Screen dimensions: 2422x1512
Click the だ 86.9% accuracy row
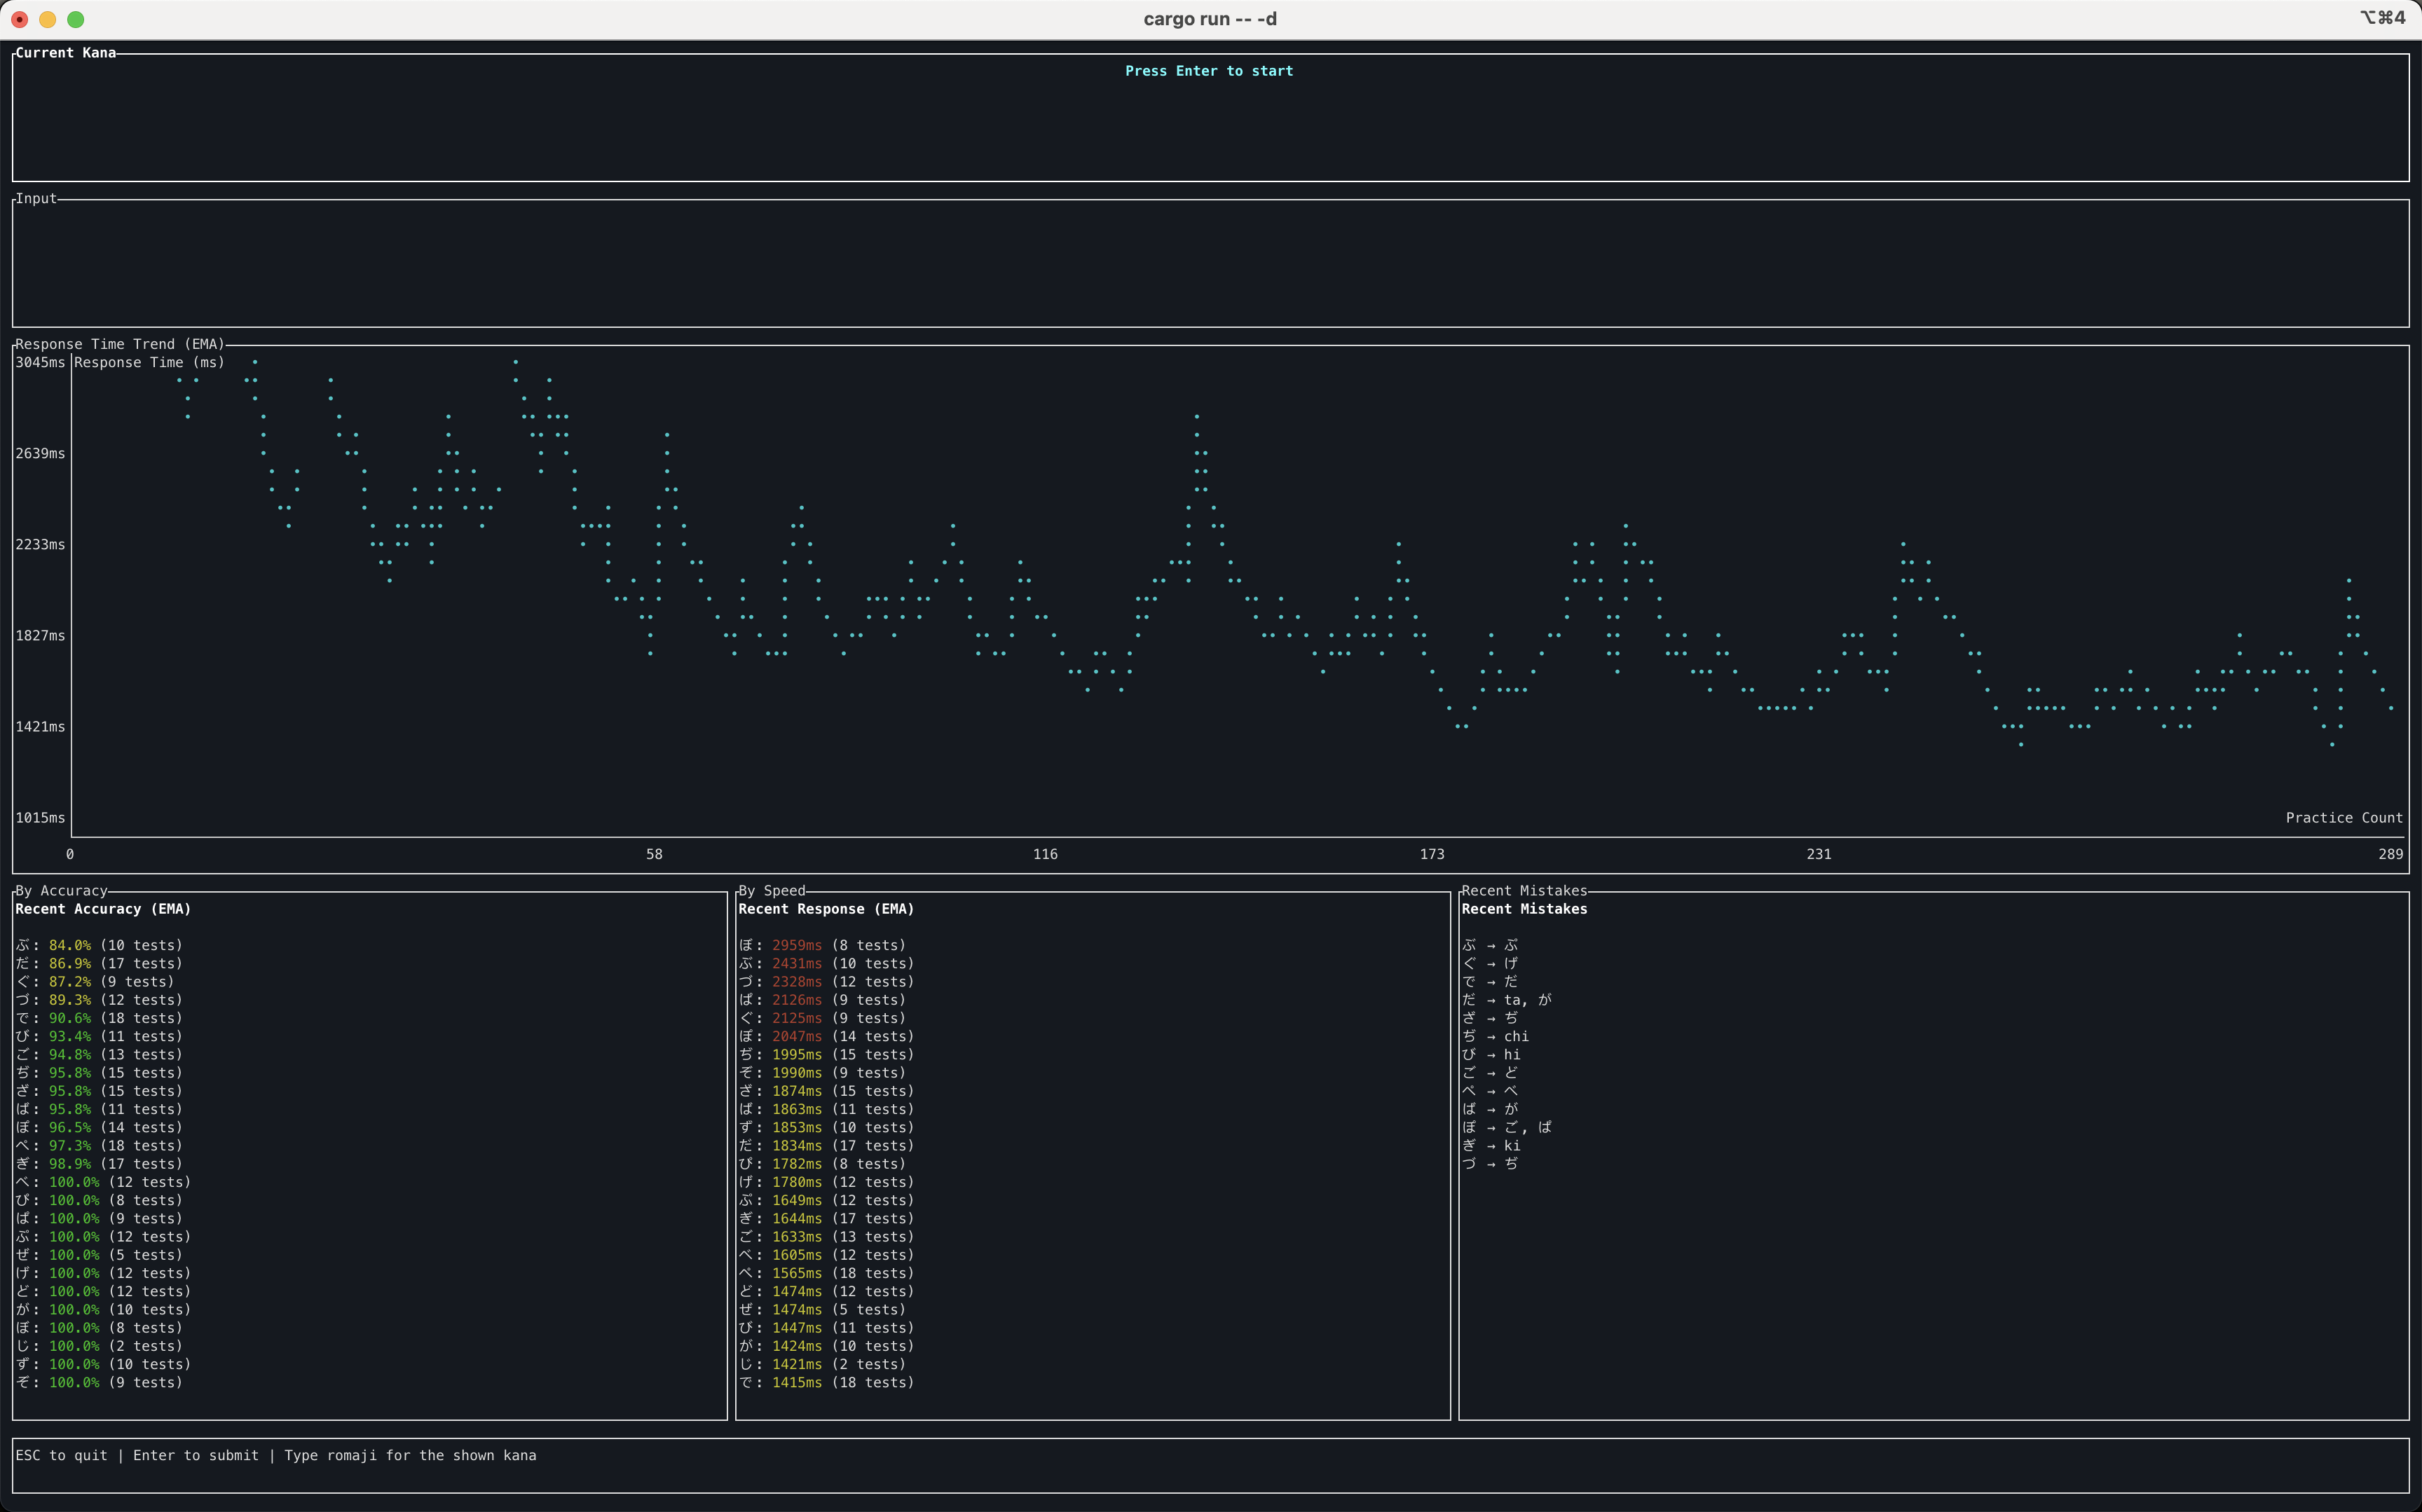tap(99, 963)
